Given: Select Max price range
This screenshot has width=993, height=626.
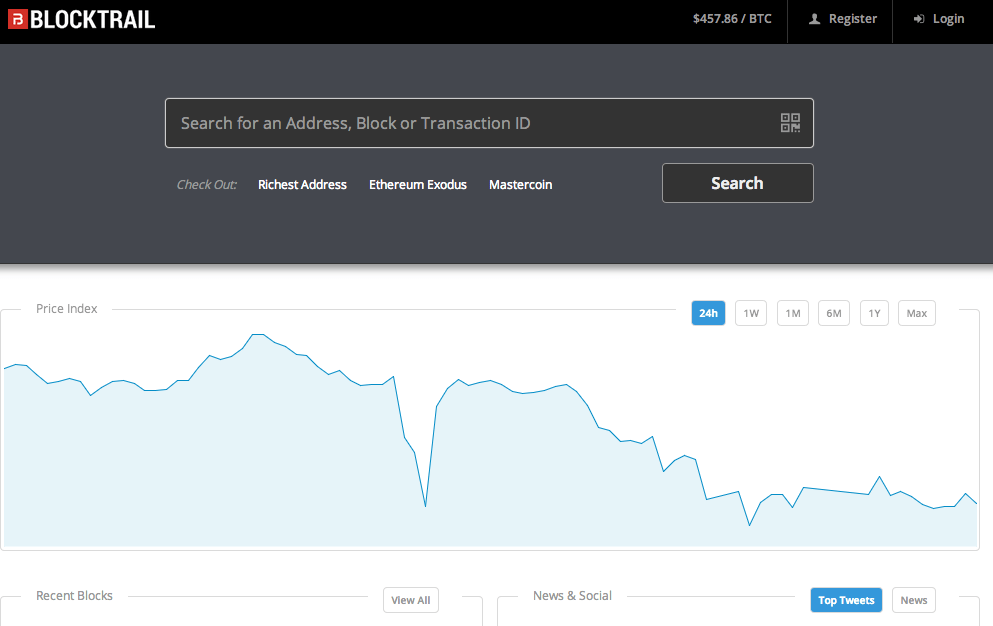Looking at the screenshot, I should click(916, 313).
